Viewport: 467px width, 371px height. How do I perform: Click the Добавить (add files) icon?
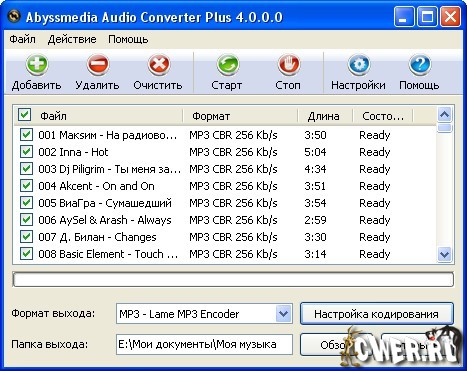point(37,64)
